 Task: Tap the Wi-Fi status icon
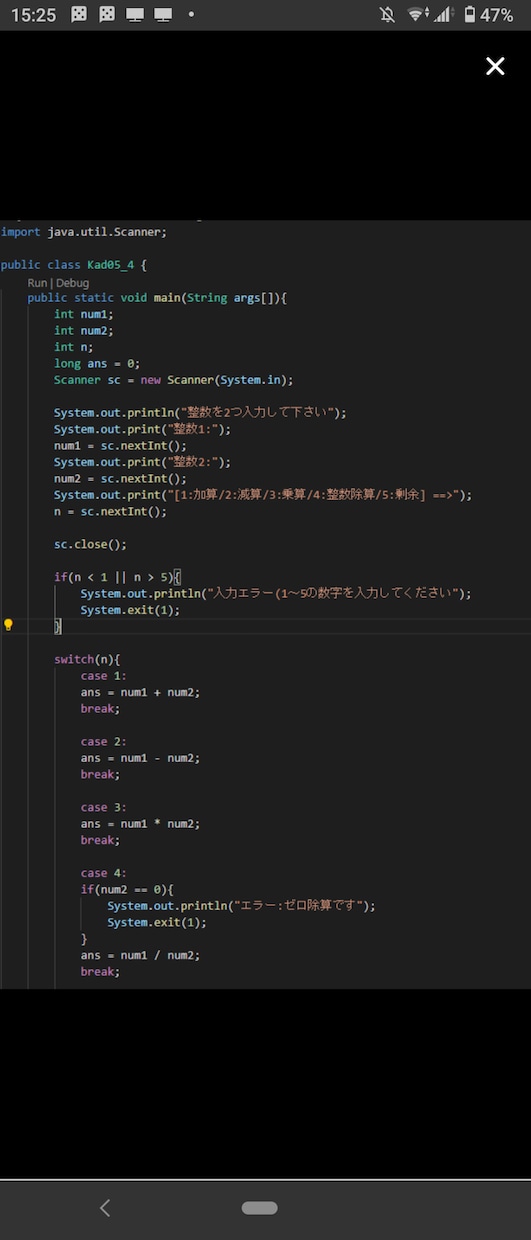point(418,15)
